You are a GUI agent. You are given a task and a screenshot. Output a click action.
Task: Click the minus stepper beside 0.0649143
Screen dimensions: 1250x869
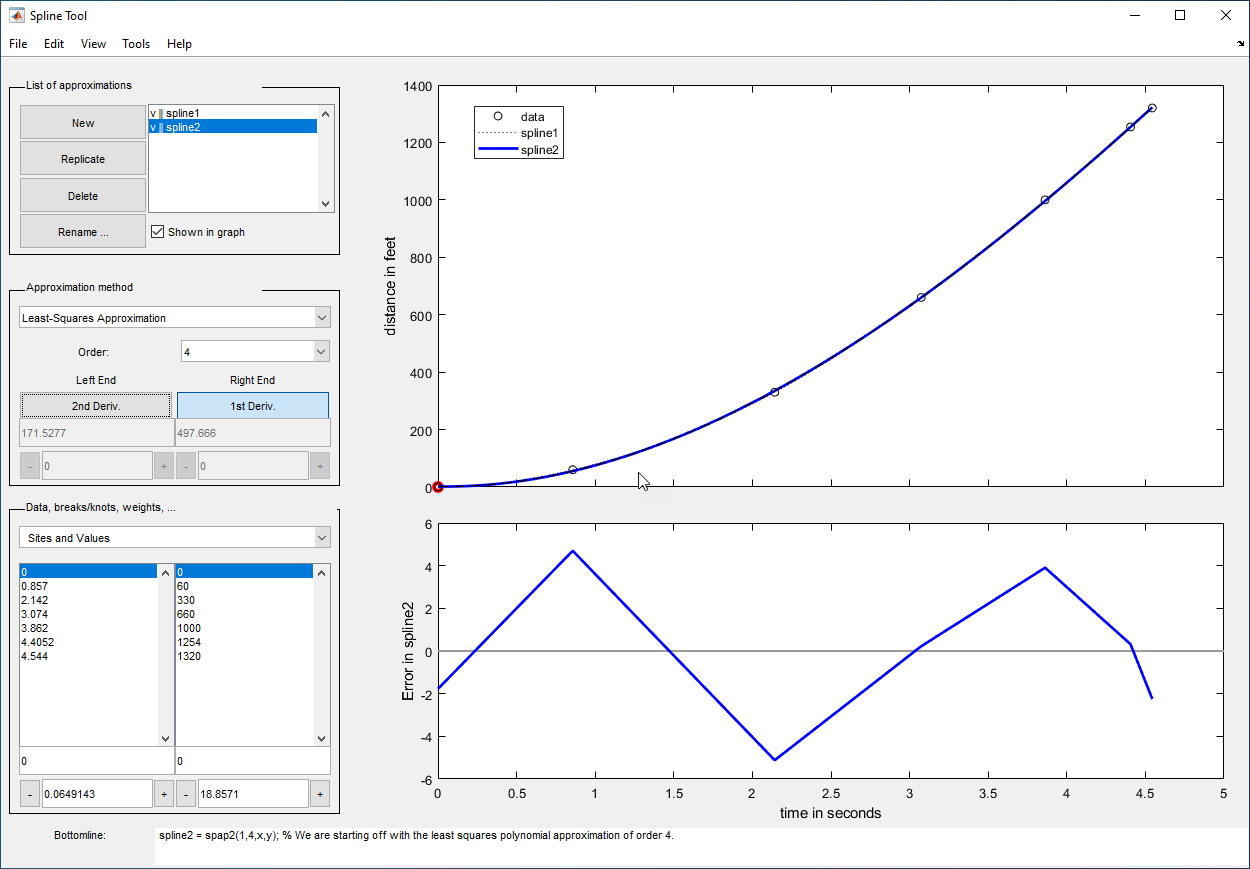click(x=30, y=794)
